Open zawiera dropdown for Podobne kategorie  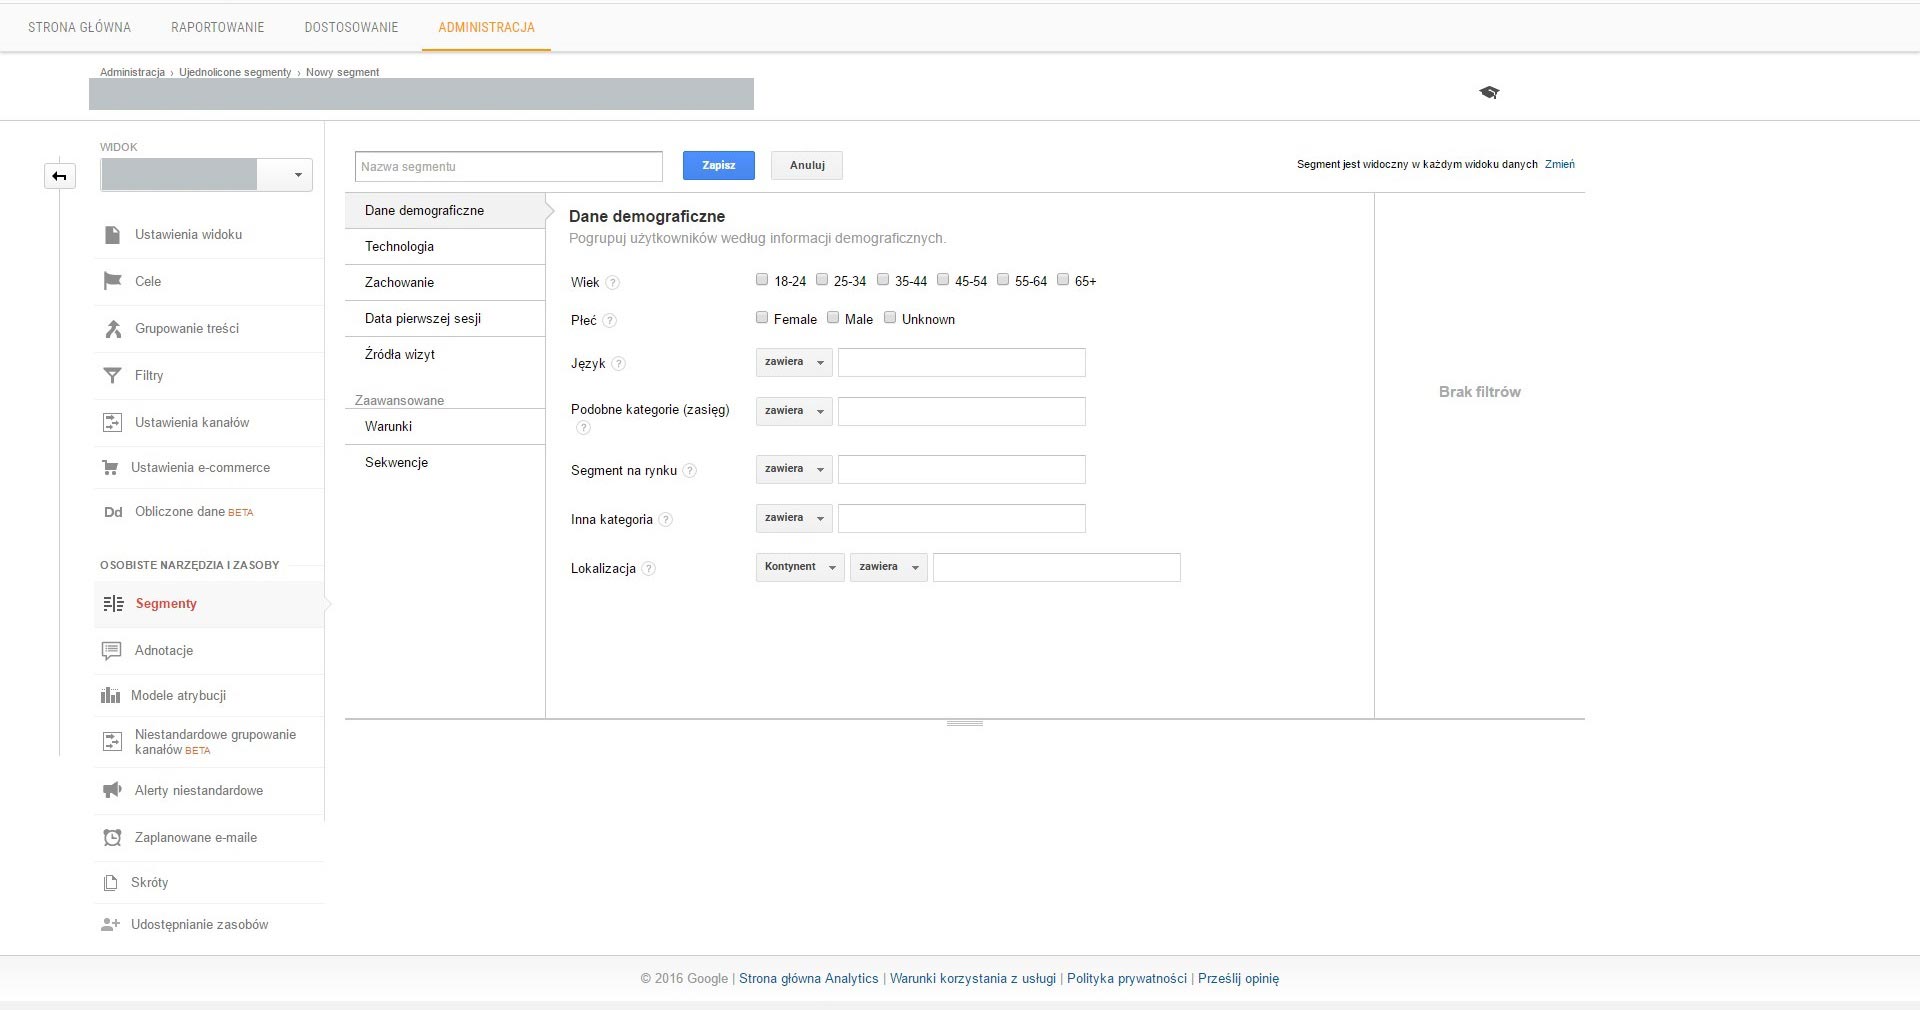pyautogui.click(x=794, y=411)
